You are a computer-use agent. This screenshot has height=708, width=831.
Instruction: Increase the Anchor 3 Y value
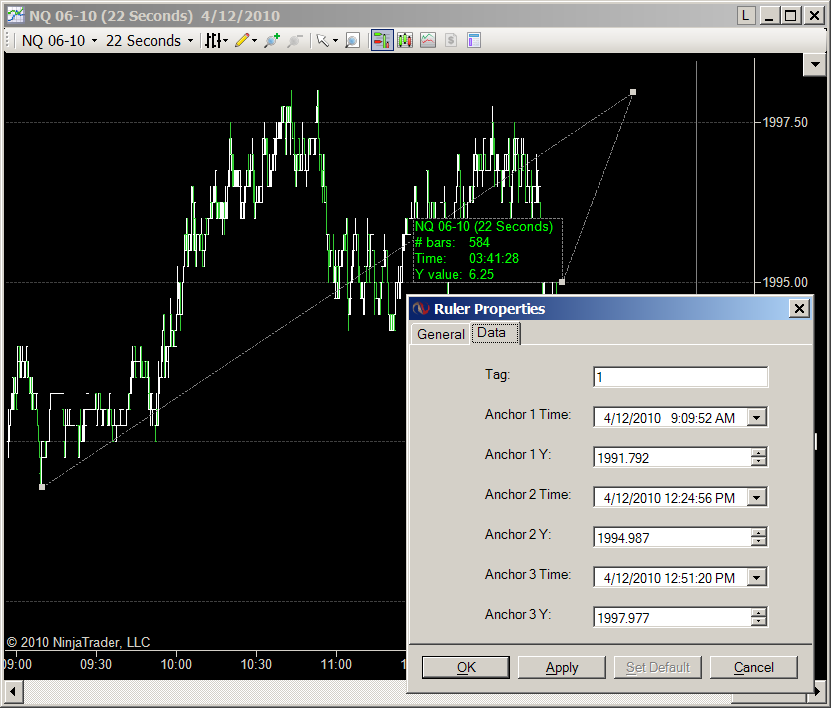[759, 613]
